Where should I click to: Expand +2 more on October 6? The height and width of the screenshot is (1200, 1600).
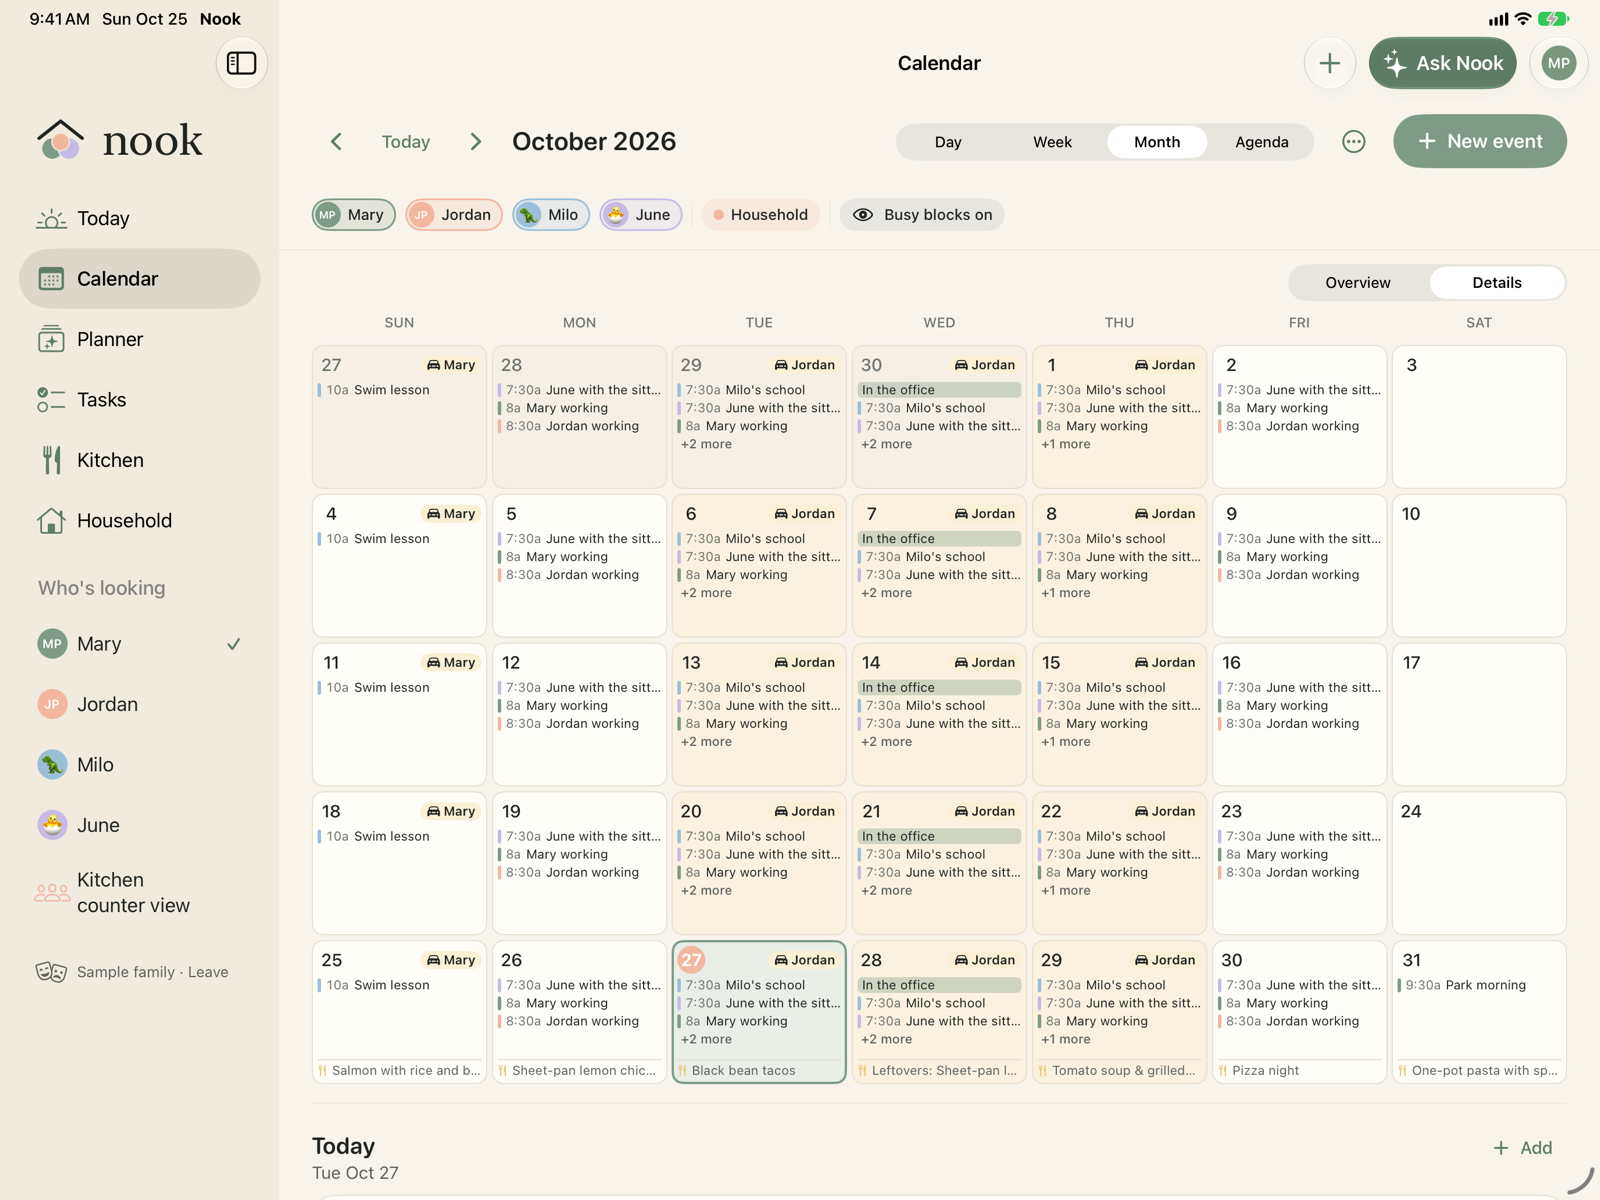click(706, 593)
